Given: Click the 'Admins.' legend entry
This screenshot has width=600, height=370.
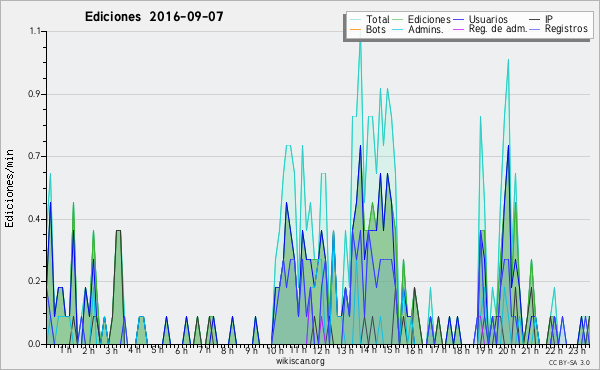Looking at the screenshot, I should point(418,29).
